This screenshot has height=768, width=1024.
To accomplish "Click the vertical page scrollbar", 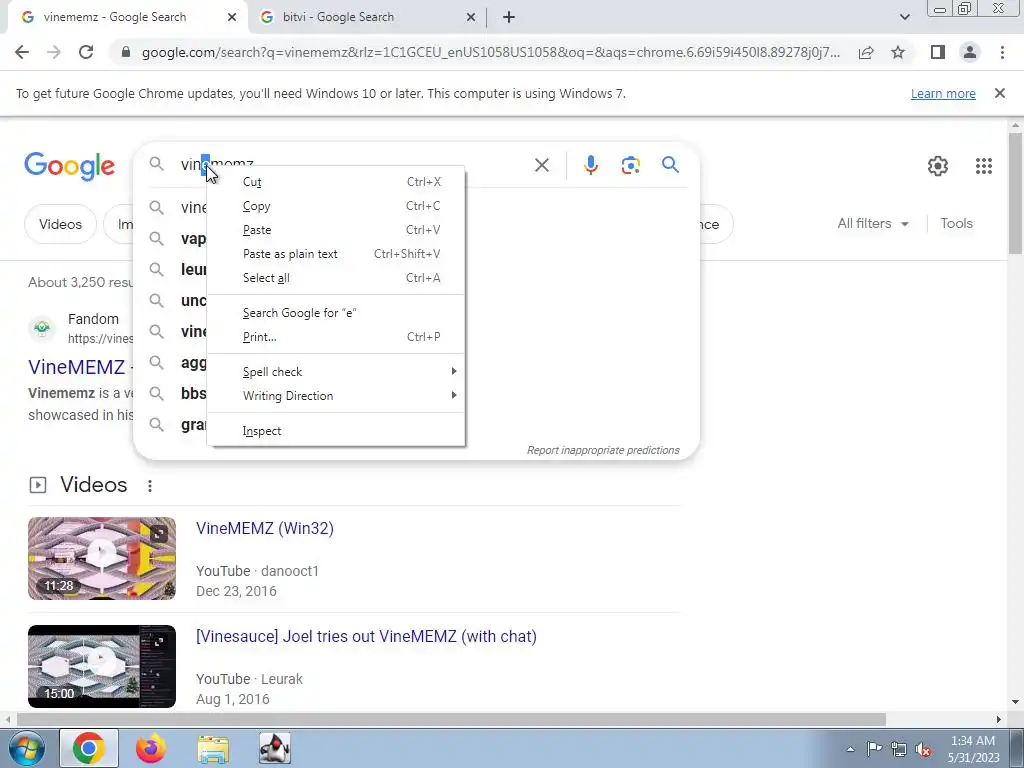I will 1016,193.
